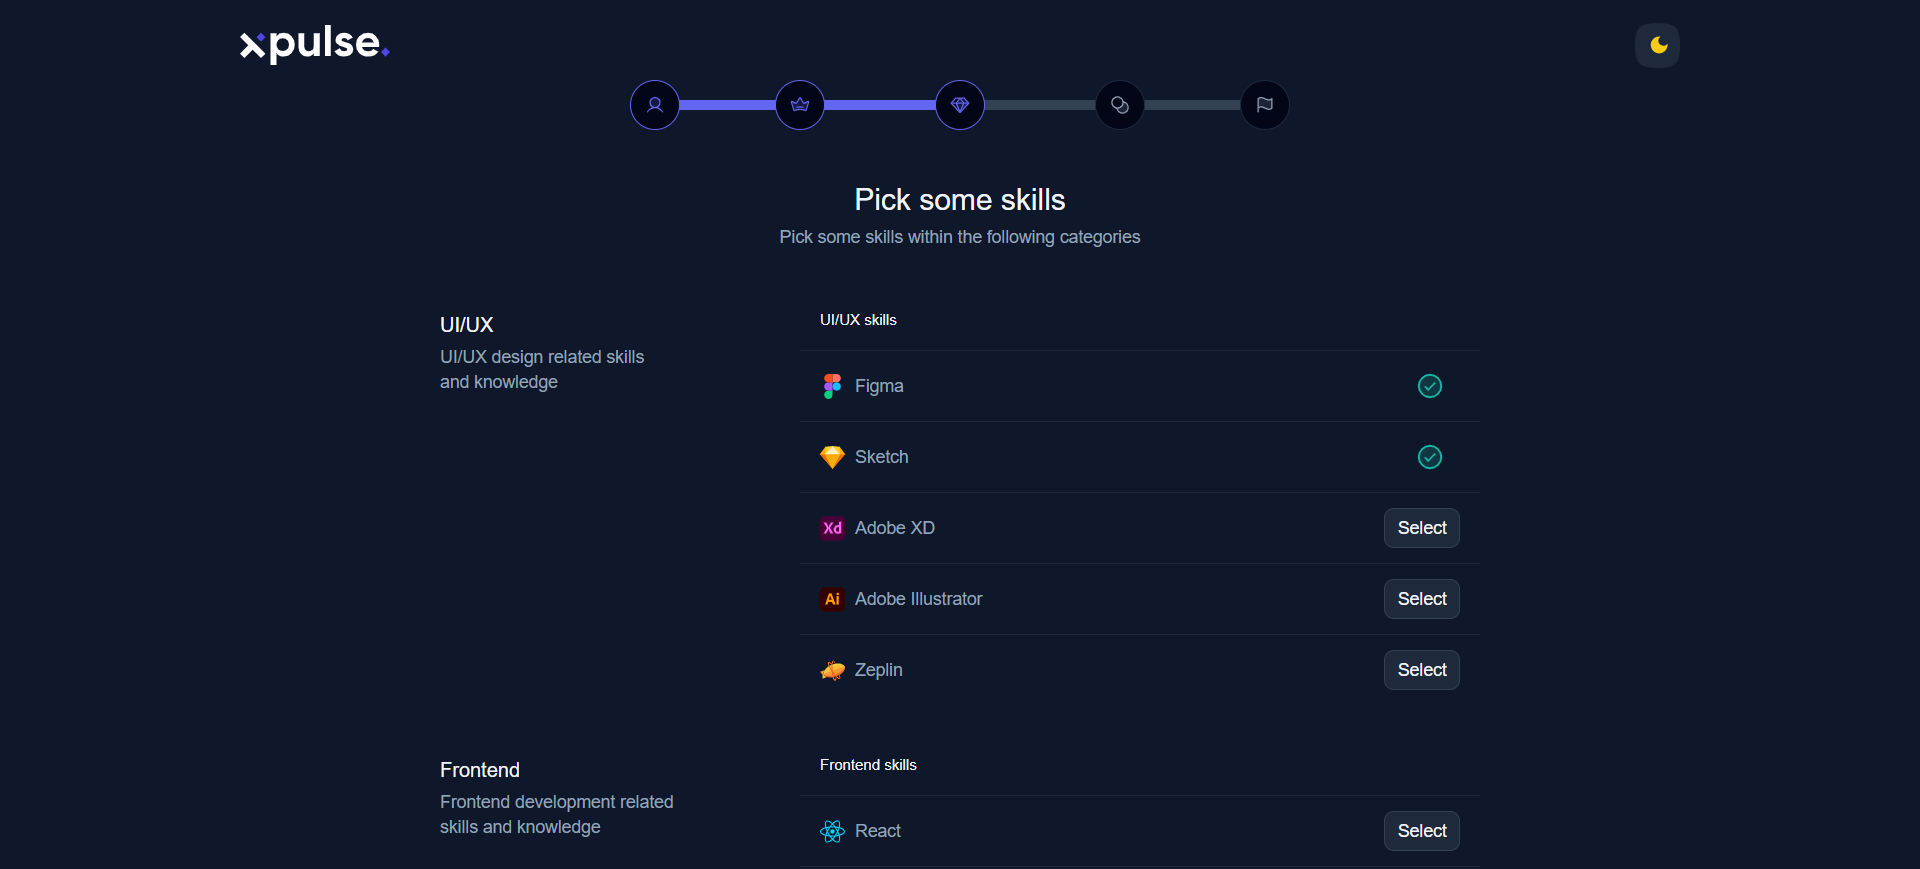This screenshot has height=869, width=1920.
Task: Click the Adobe Illustrator logo icon
Action: click(832, 599)
